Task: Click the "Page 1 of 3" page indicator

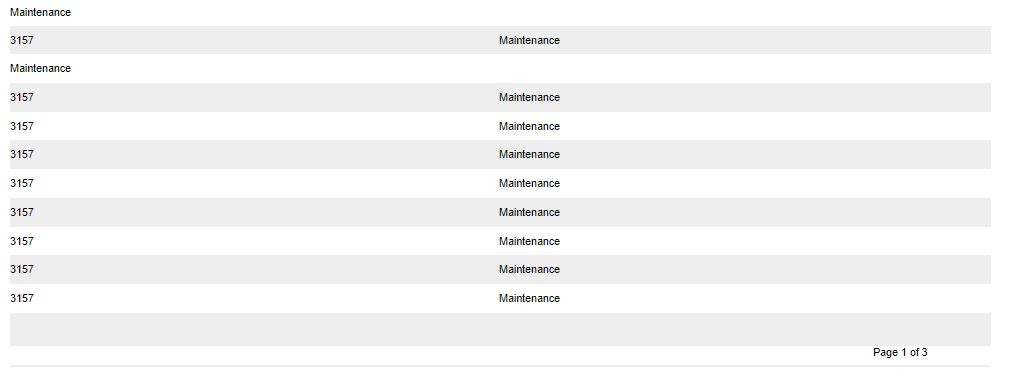Action: tap(900, 353)
